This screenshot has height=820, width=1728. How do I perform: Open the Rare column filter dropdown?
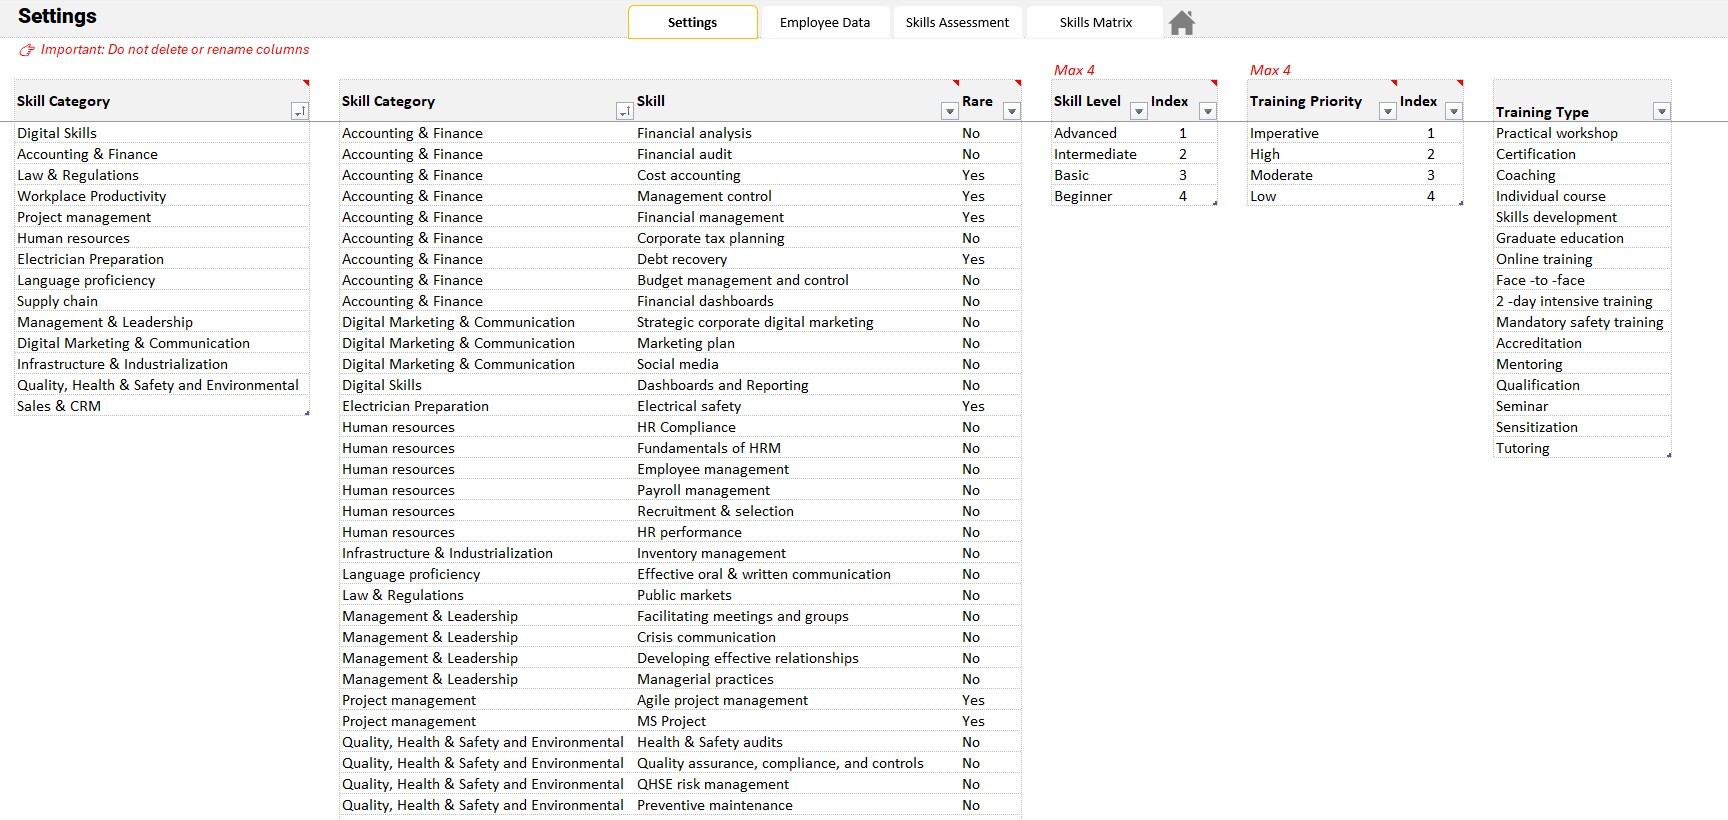1012,111
